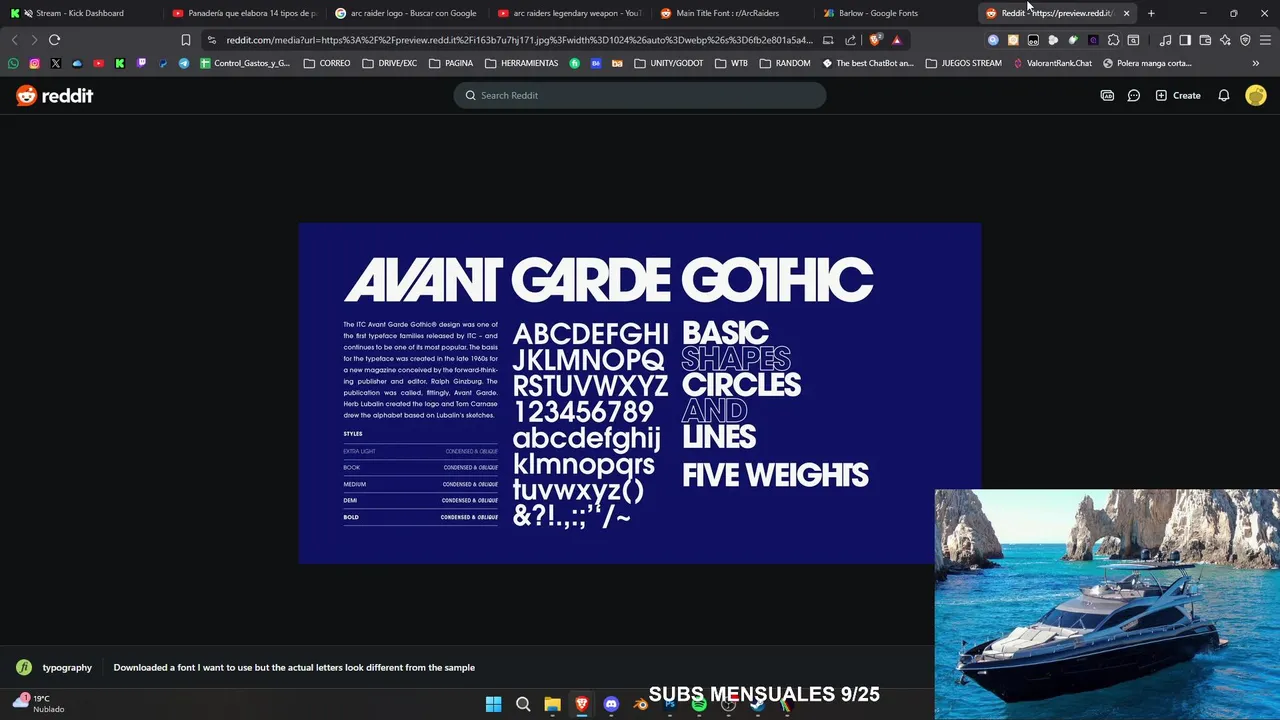This screenshot has width=1280, height=720.
Task: Reload the page with the refresh icon
Action: (x=54, y=40)
